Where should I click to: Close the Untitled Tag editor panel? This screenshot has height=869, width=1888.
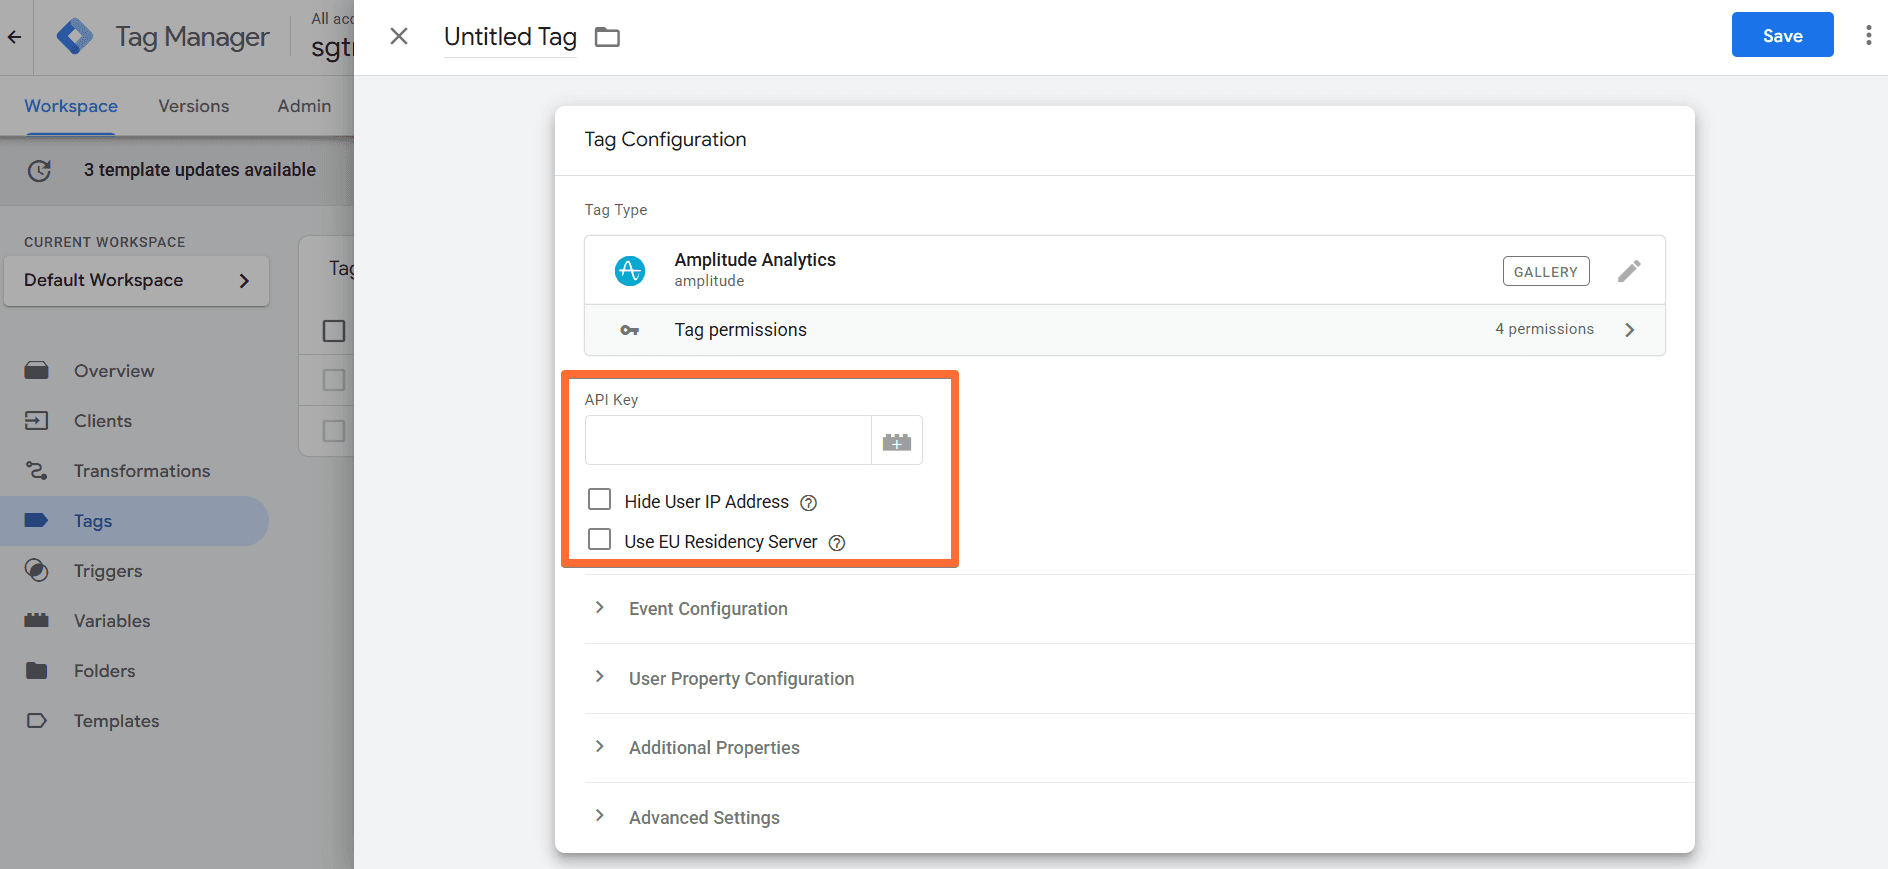[x=398, y=36]
